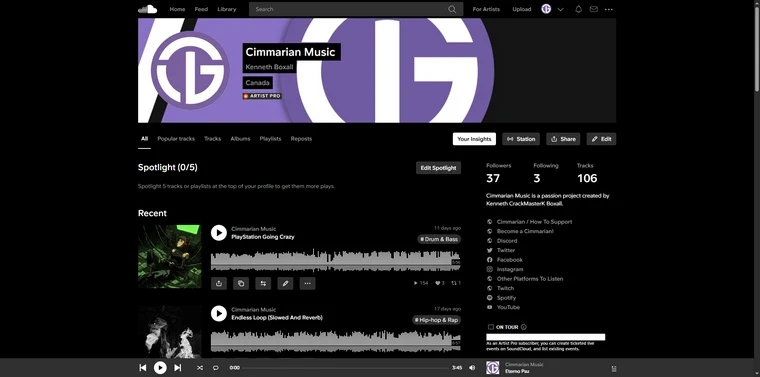Open the Playlists tab
The width and height of the screenshot is (760, 377).
point(270,139)
